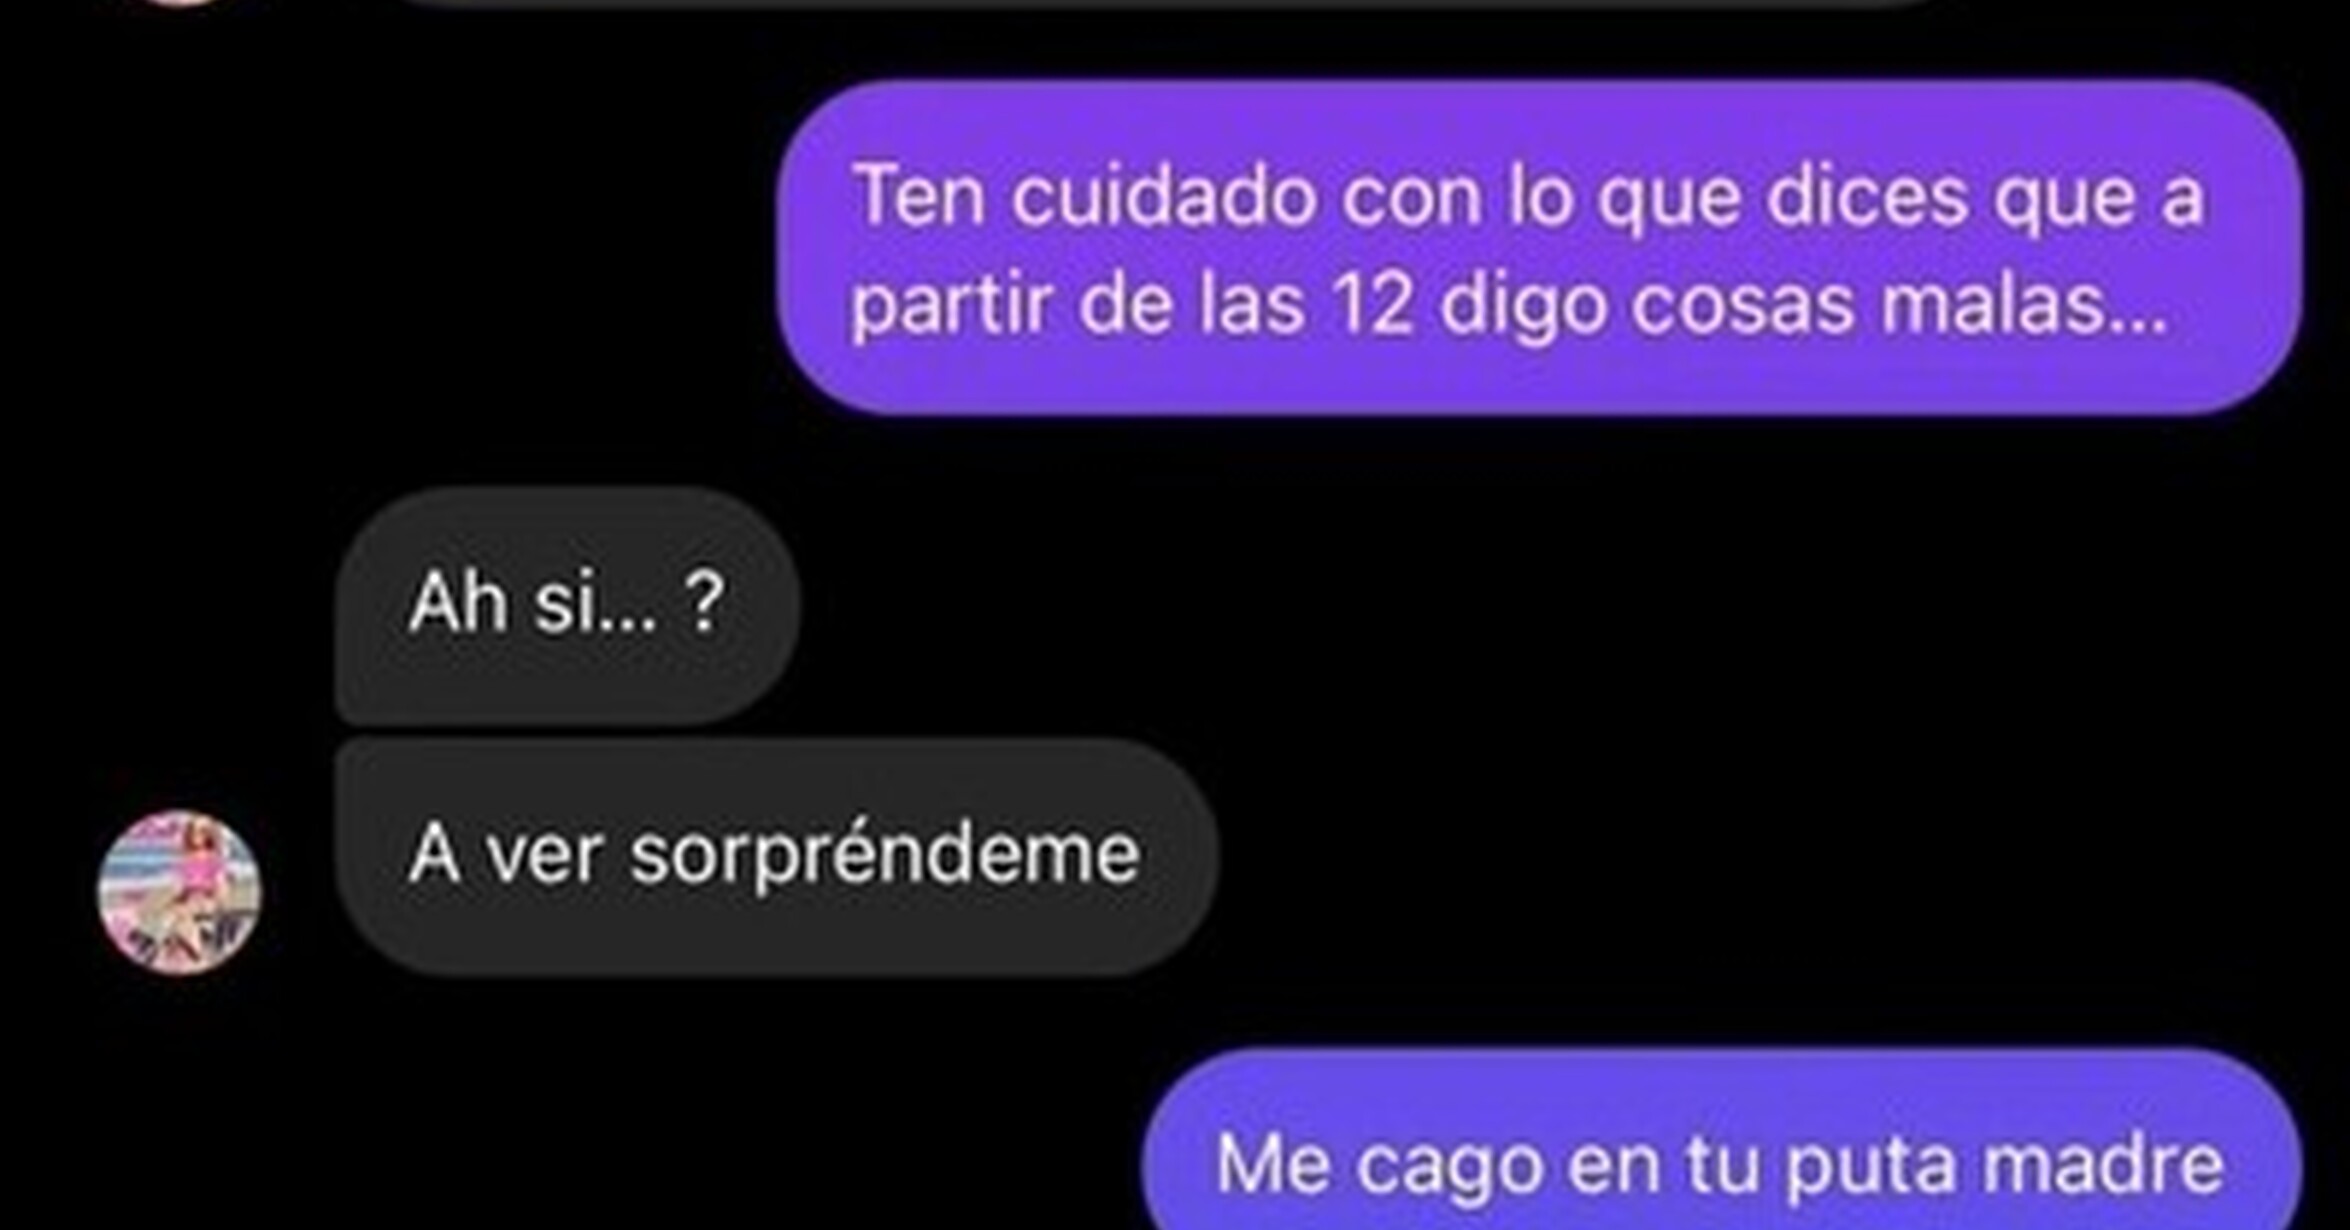Tap the 'Me cago en tu puta madre' message
2350x1230 pixels.
pyautogui.click(x=1722, y=1140)
